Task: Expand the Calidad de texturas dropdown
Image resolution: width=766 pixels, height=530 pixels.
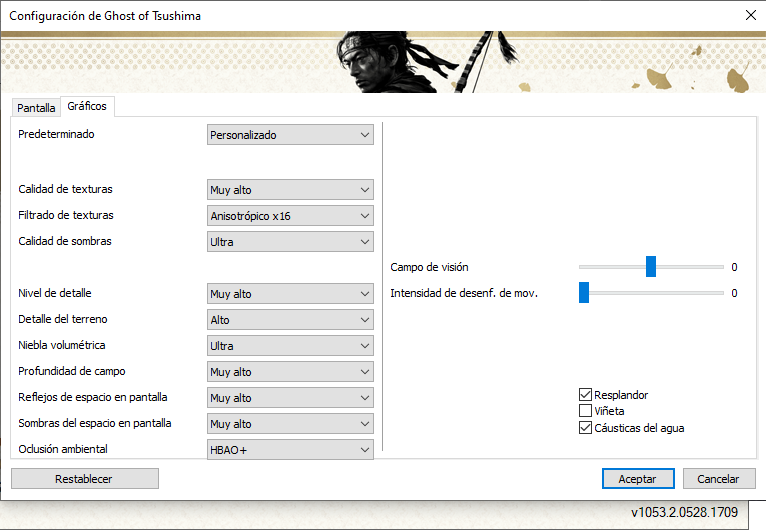Action: 290,190
